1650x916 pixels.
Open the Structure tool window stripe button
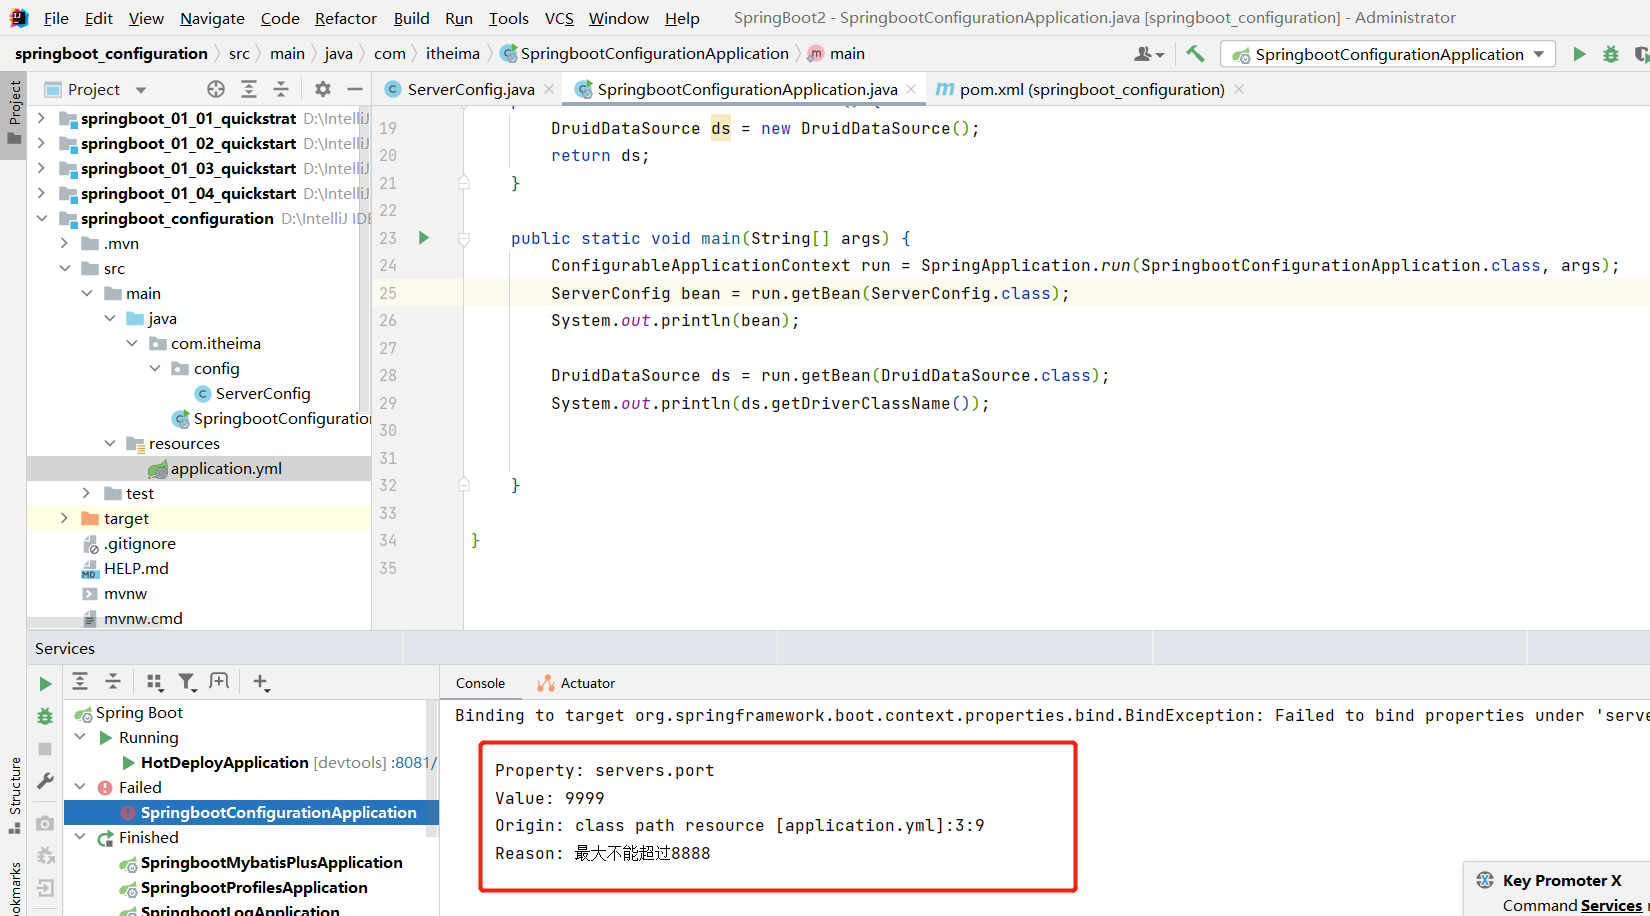(14, 795)
